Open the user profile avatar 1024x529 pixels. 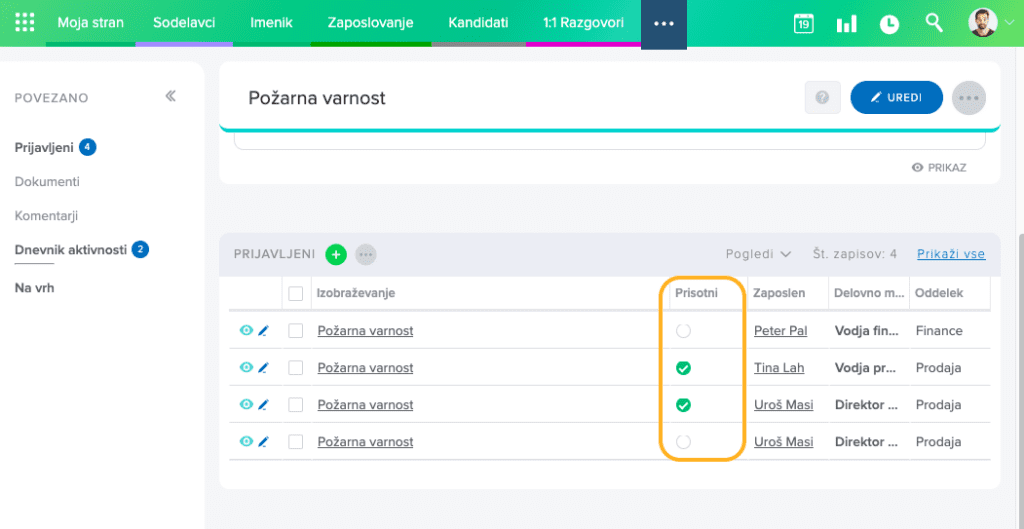(983, 23)
